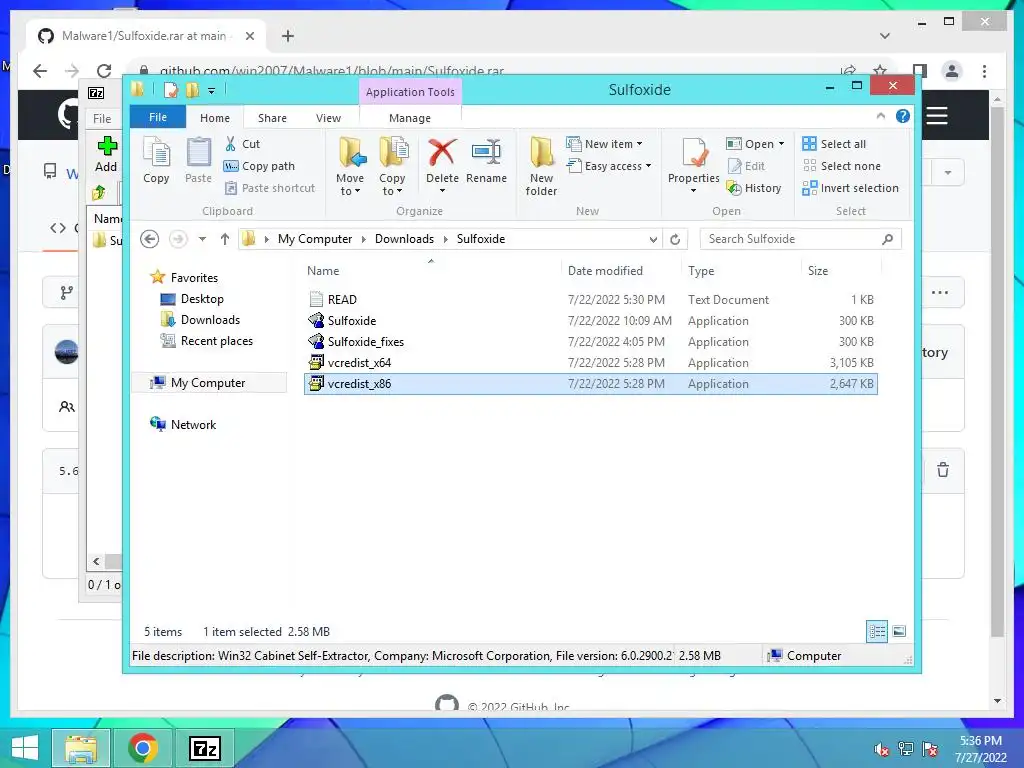Sort files by Type column header
The width and height of the screenshot is (1024, 768).
click(x=701, y=270)
